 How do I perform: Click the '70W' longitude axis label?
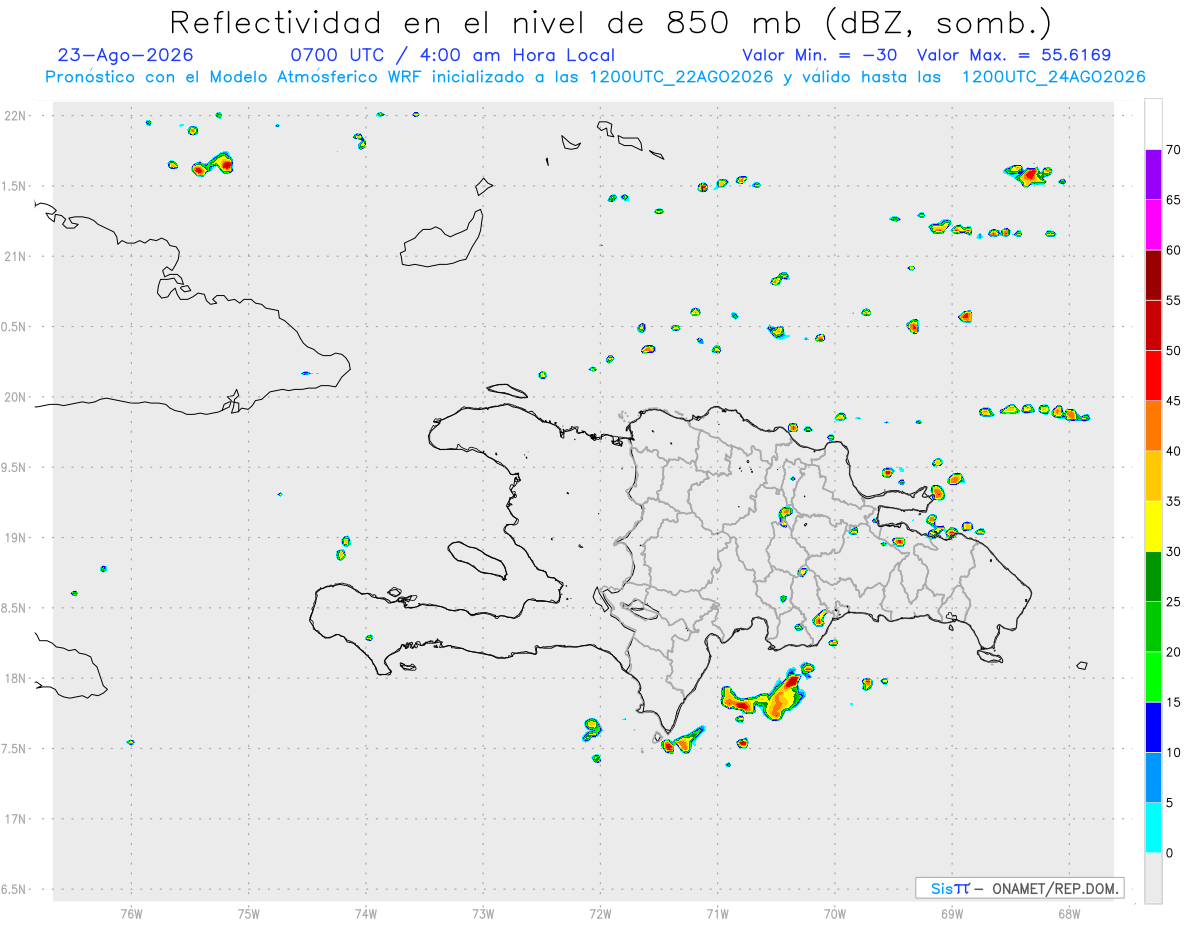(x=835, y=912)
